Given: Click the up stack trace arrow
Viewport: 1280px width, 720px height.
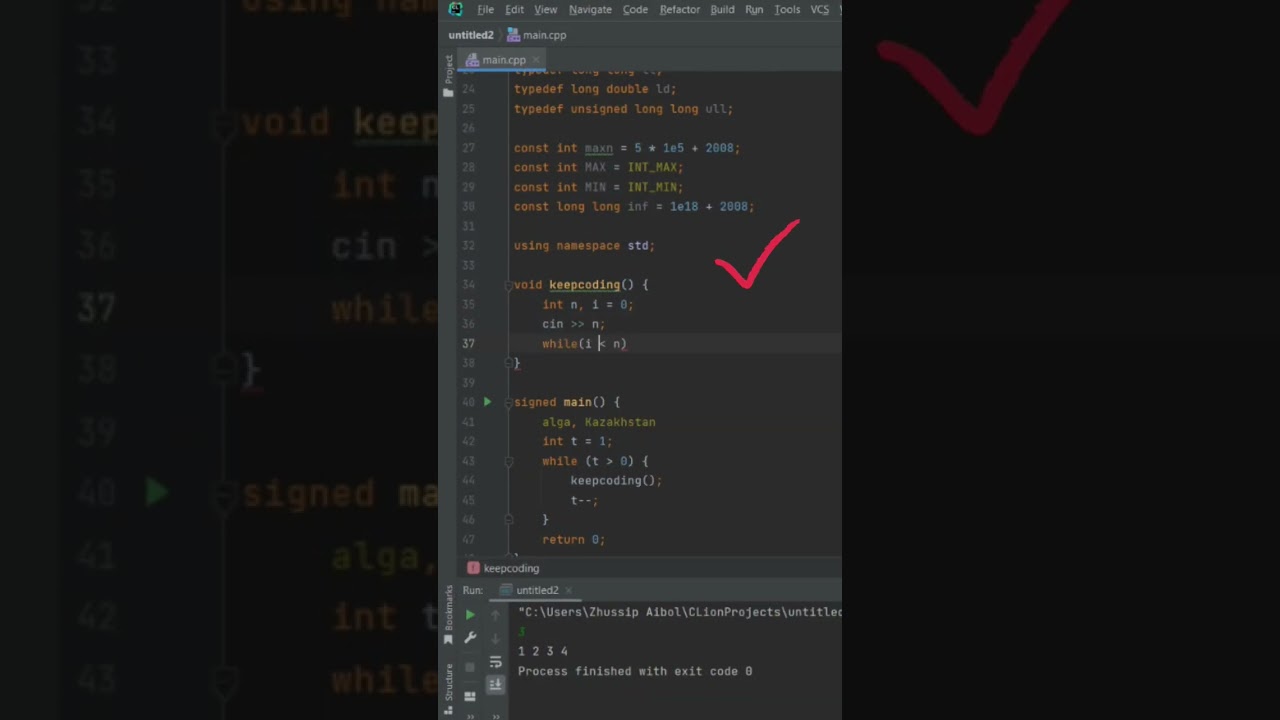Looking at the screenshot, I should (x=495, y=615).
